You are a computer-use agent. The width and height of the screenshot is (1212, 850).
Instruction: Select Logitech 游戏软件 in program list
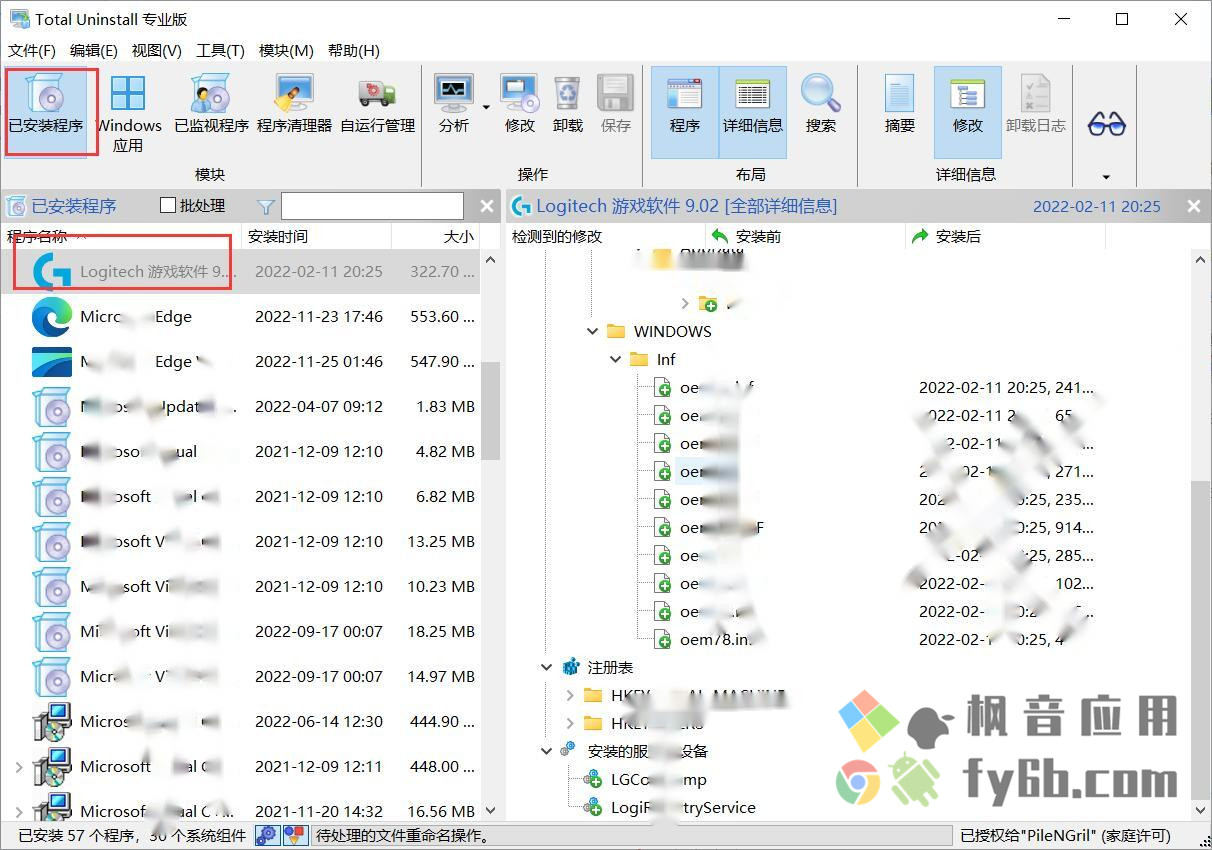[240, 271]
